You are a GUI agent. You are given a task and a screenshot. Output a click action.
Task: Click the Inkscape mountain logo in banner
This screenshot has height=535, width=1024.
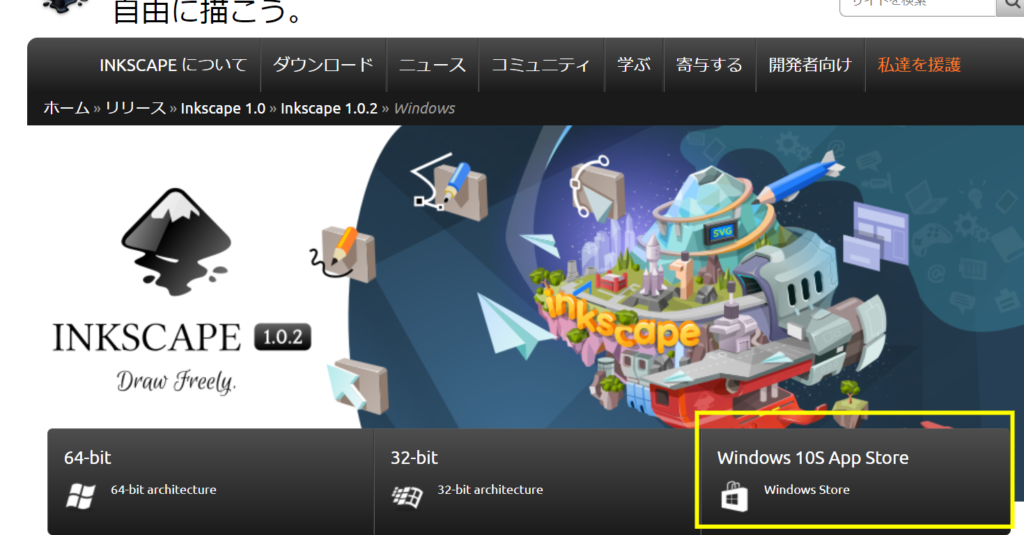click(176, 242)
